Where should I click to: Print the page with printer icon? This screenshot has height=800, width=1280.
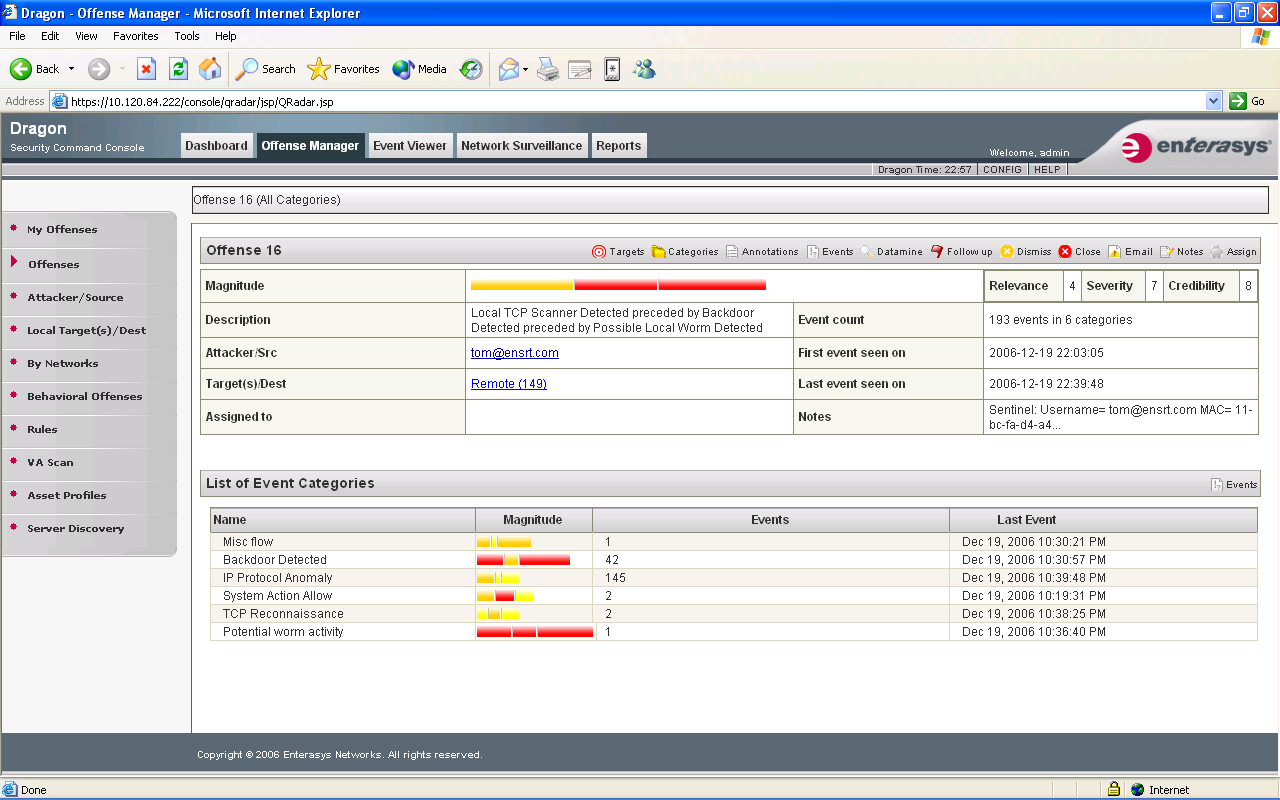click(x=547, y=69)
